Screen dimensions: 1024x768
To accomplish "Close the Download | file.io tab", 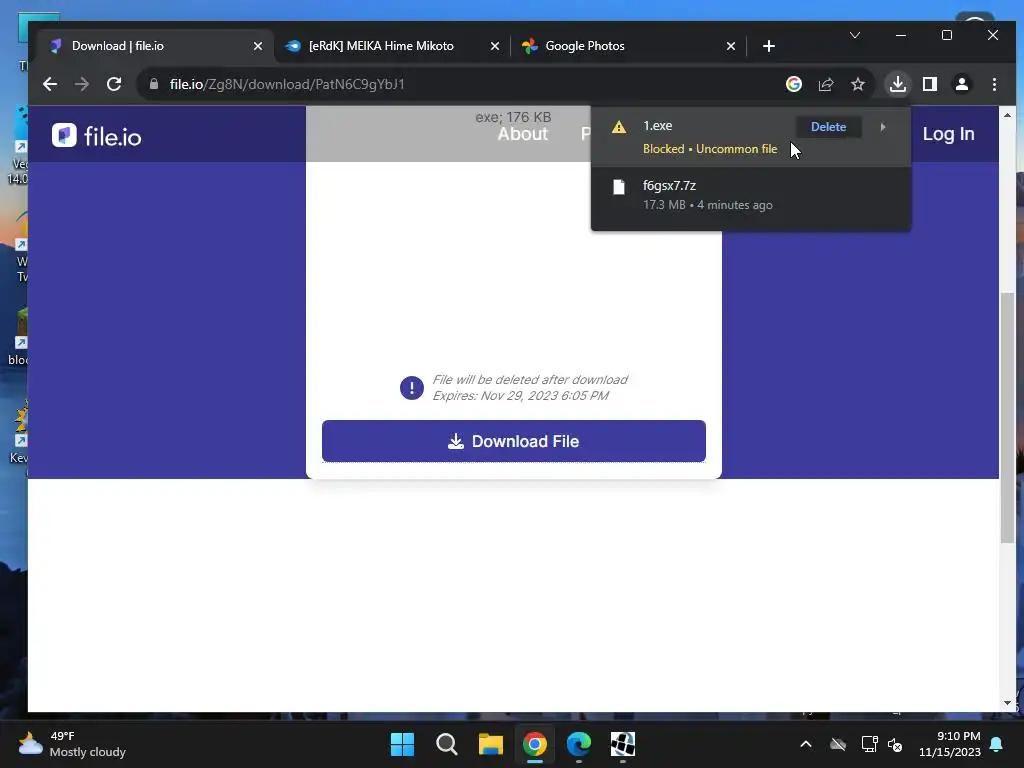I will [258, 46].
